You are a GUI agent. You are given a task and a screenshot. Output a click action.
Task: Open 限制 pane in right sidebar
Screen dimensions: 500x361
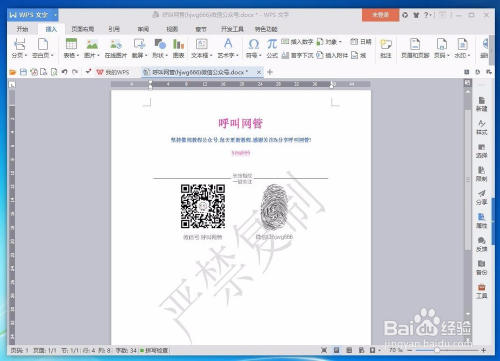click(x=481, y=174)
